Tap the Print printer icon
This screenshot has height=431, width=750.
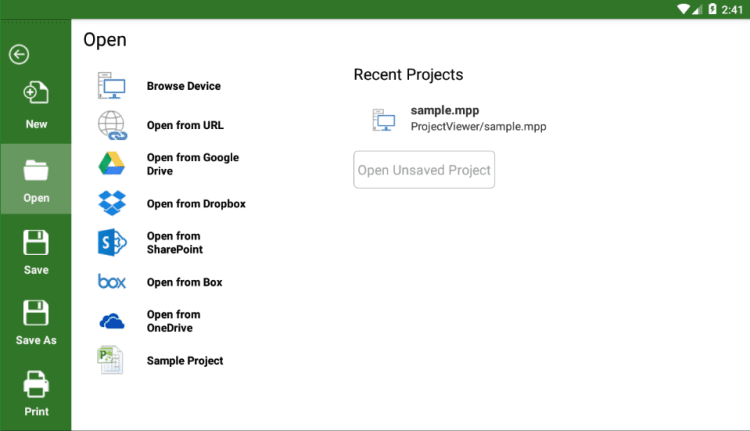[36, 384]
